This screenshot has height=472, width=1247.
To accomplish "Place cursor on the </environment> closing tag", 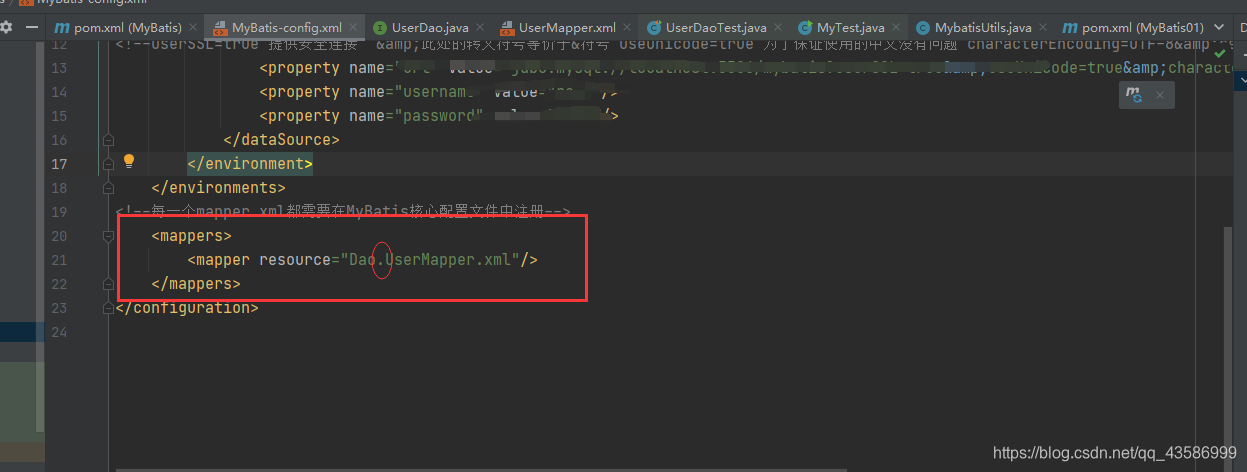I will tap(250, 164).
